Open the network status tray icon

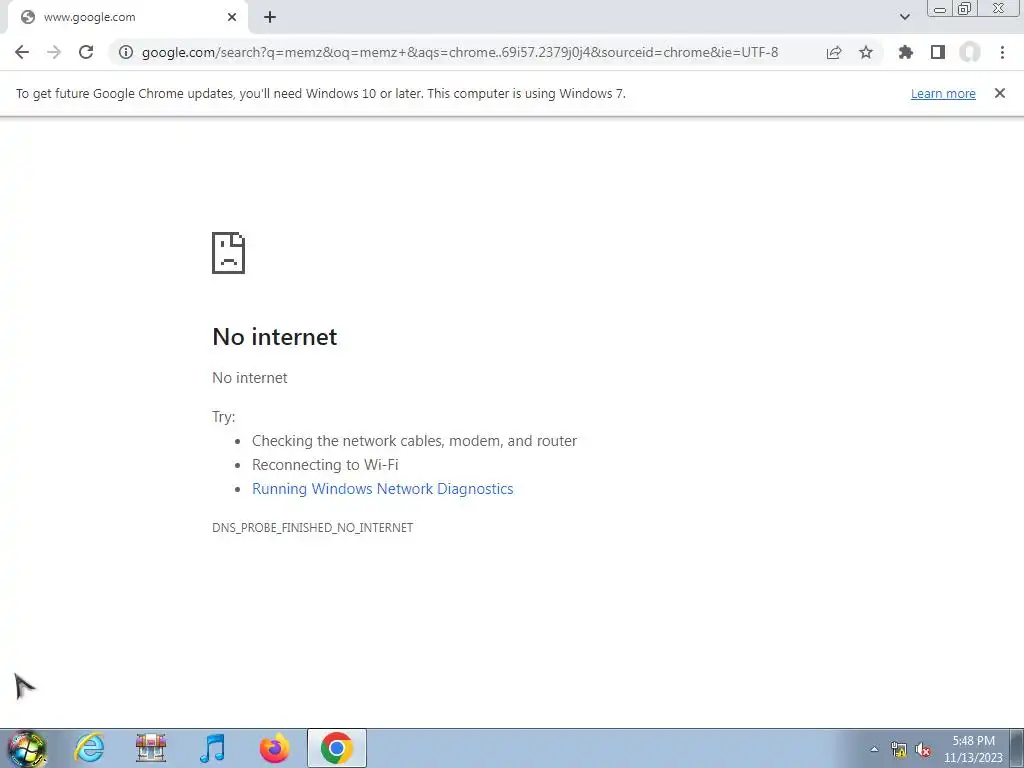[899, 750]
